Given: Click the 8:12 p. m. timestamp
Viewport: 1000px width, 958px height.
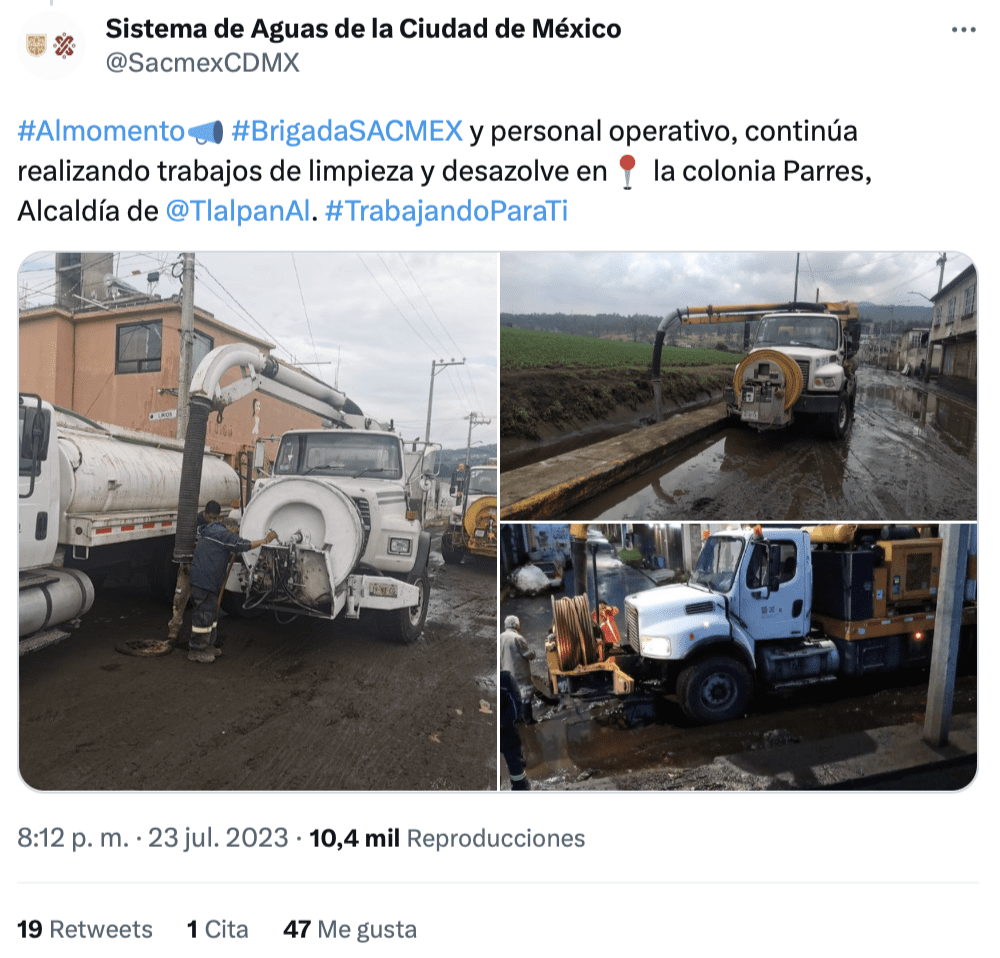Looking at the screenshot, I should (73, 838).
